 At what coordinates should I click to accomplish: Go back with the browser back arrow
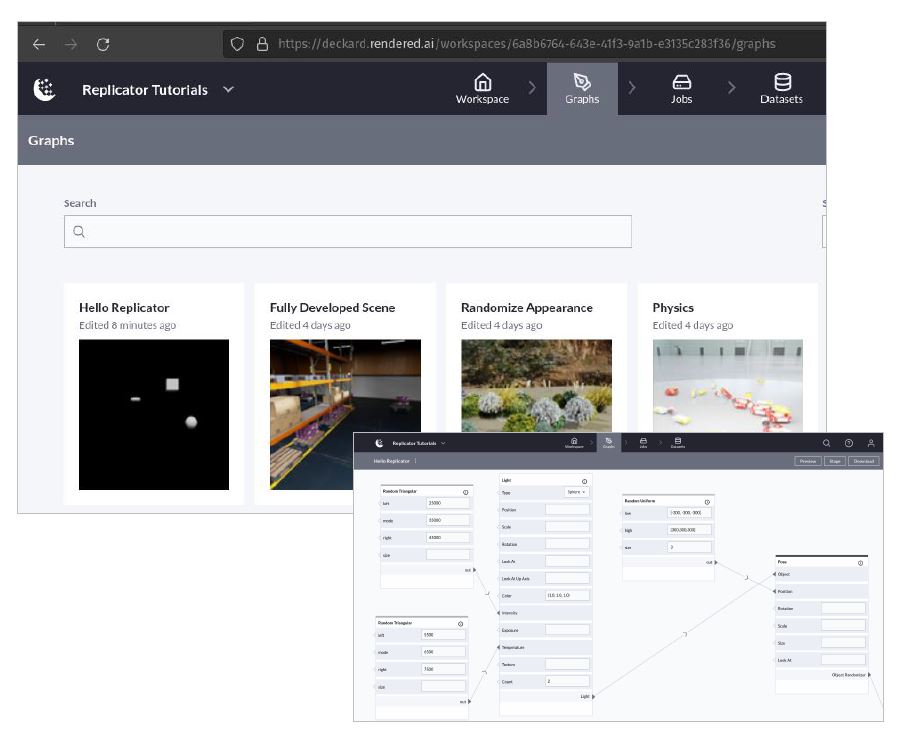point(39,44)
